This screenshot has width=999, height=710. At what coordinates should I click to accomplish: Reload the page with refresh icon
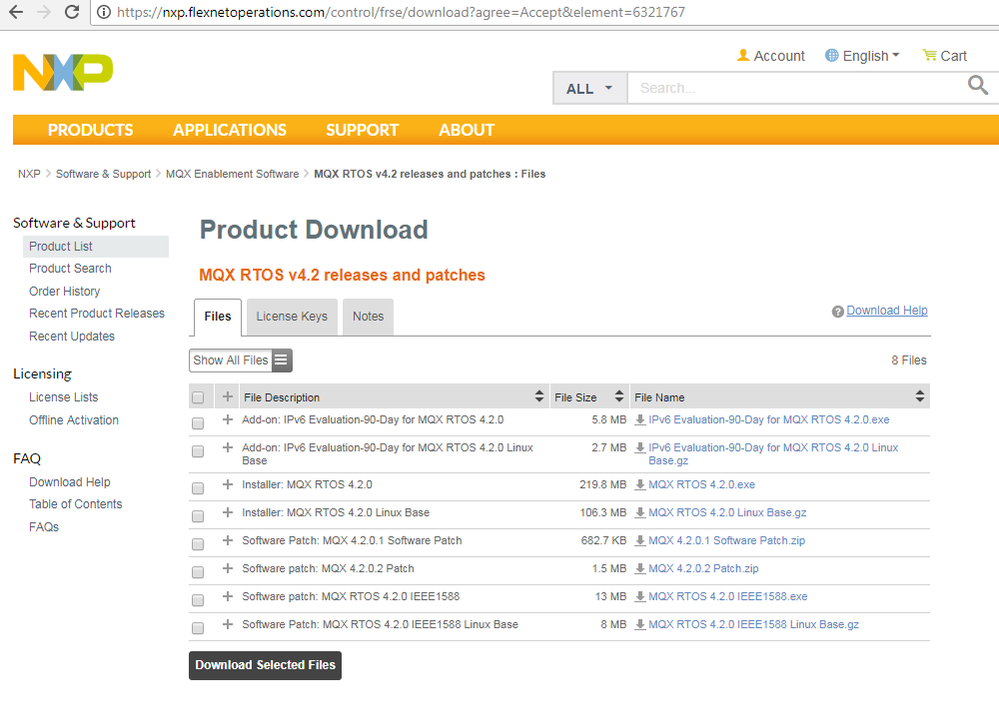pos(72,12)
